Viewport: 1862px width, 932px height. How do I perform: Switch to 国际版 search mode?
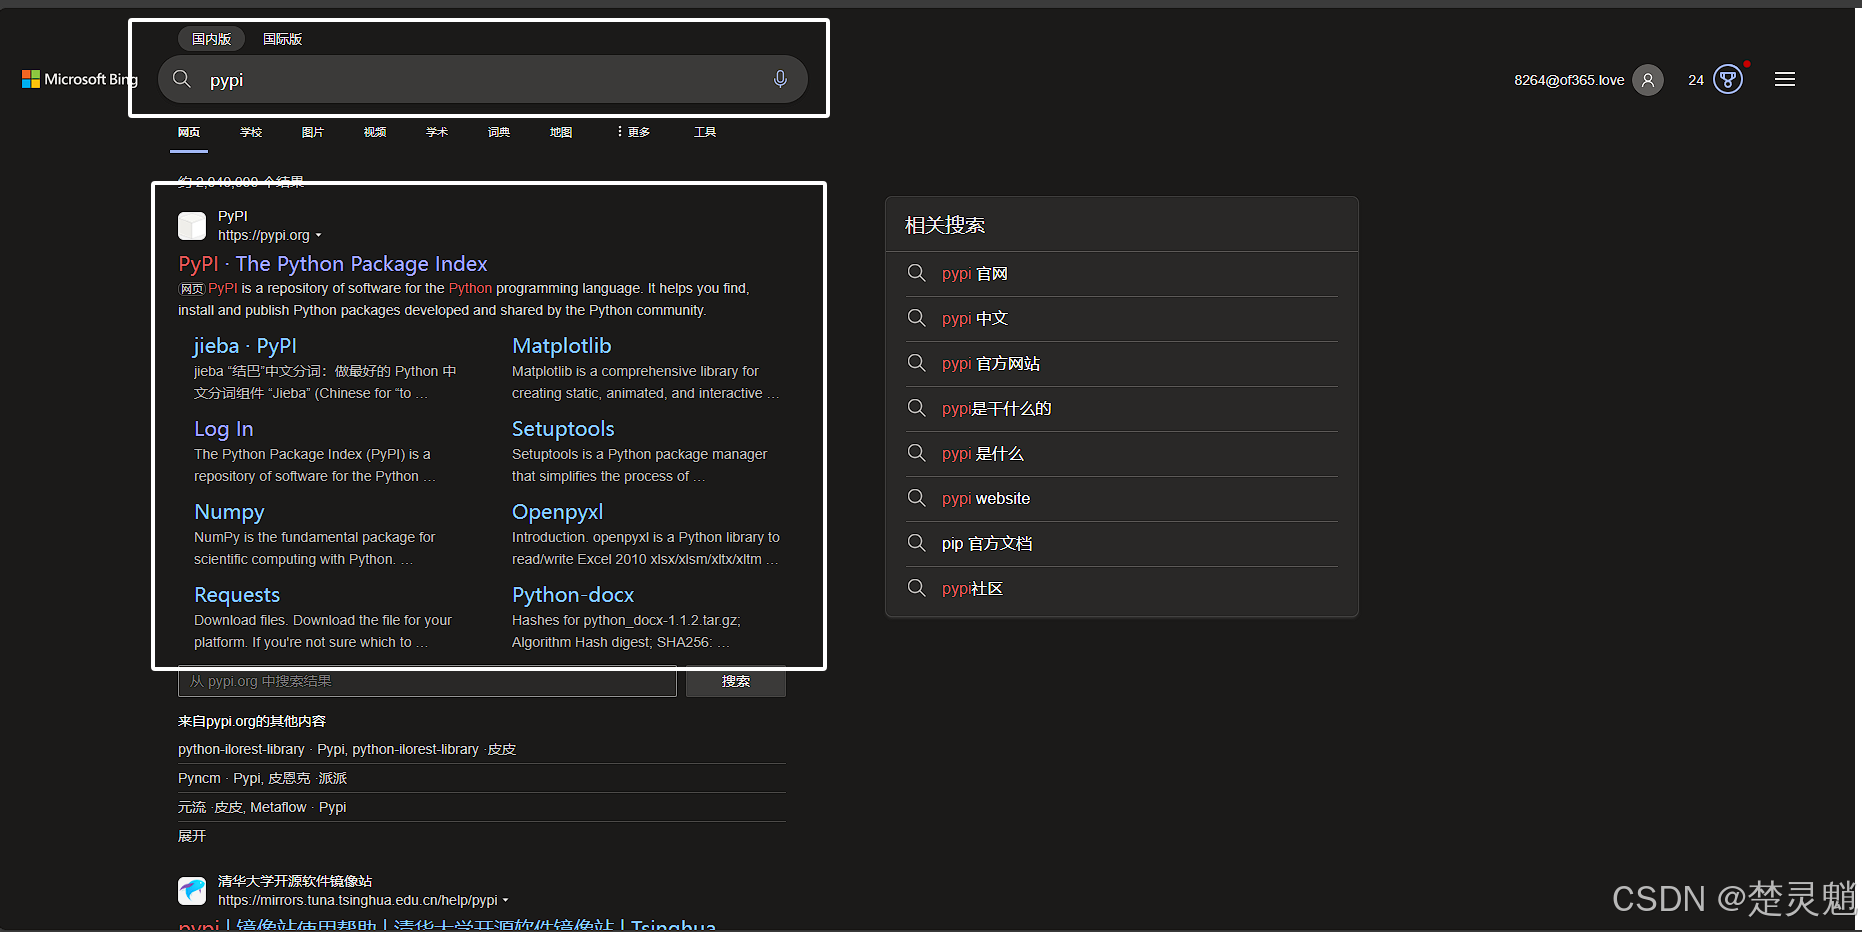[282, 39]
